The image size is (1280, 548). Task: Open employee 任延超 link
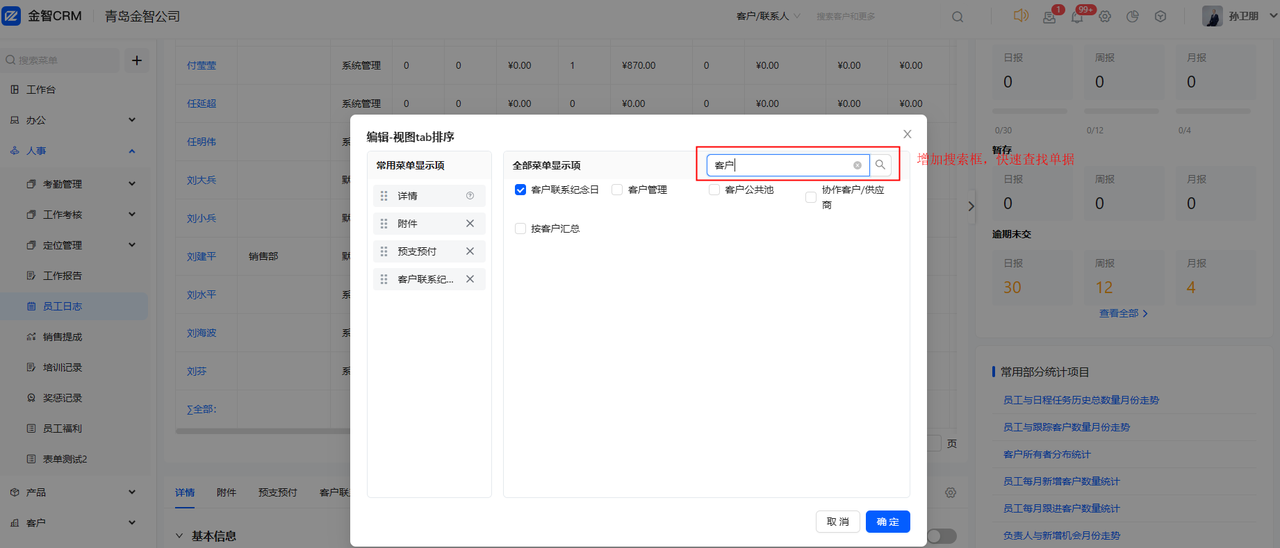(202, 103)
